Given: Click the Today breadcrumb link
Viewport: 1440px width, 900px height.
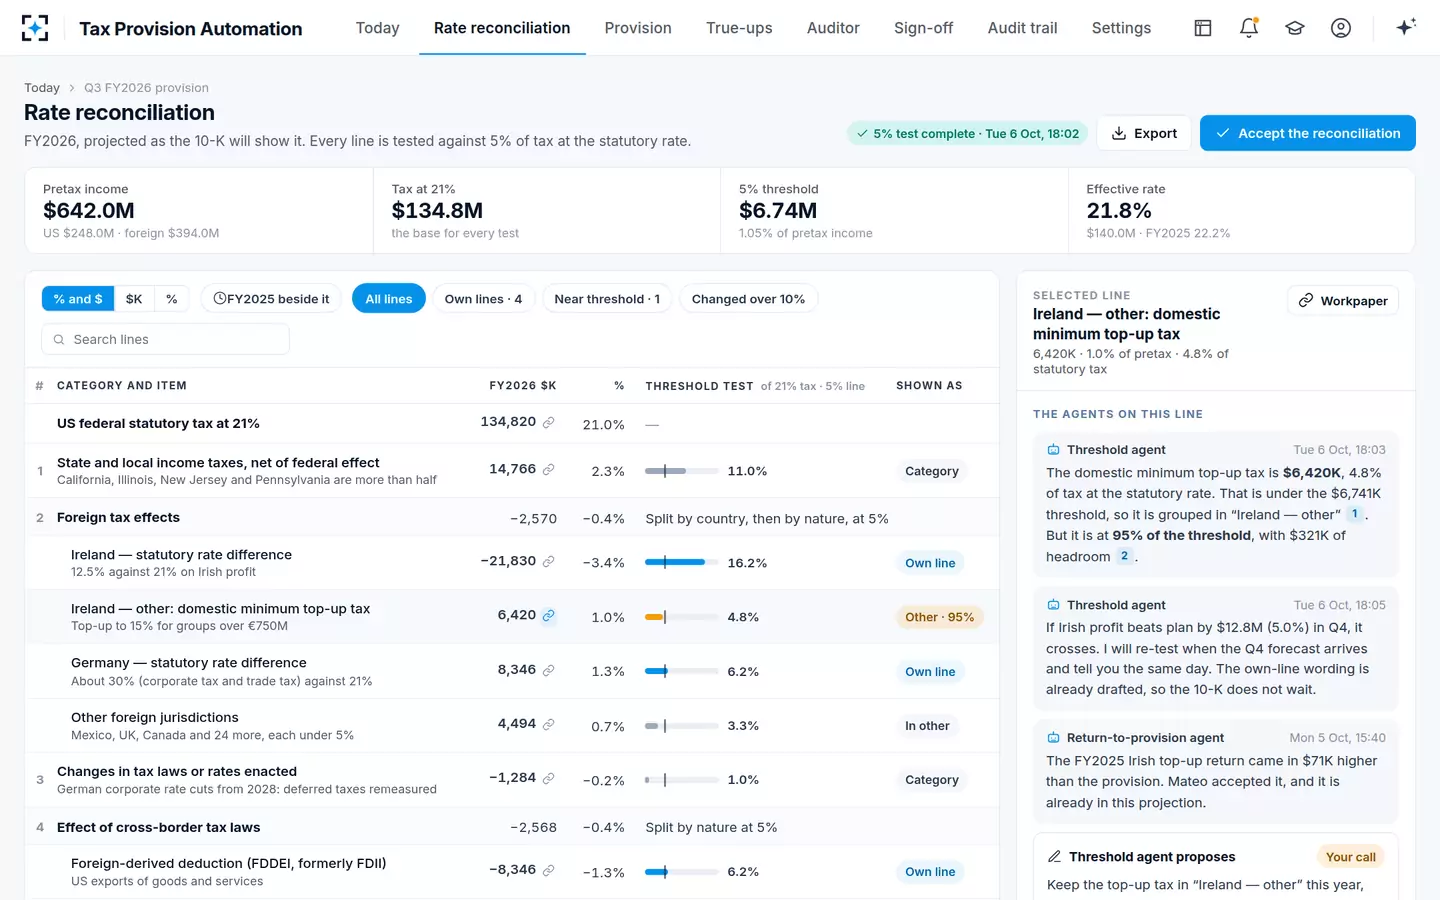Looking at the screenshot, I should (x=42, y=88).
